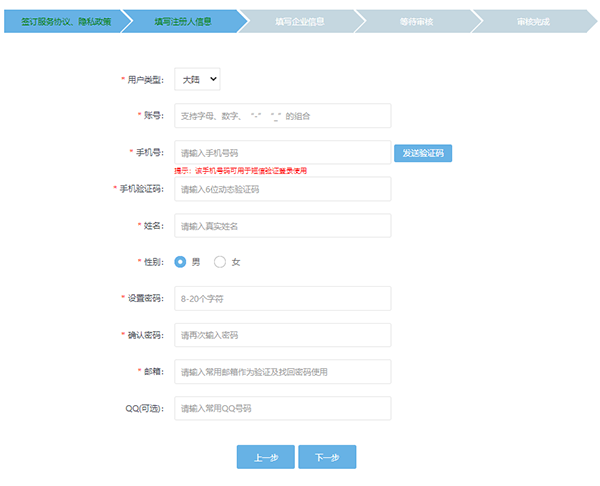This screenshot has height=486, width=600.
Task: Focus the 手机验证码 input field
Action: [x=282, y=189]
